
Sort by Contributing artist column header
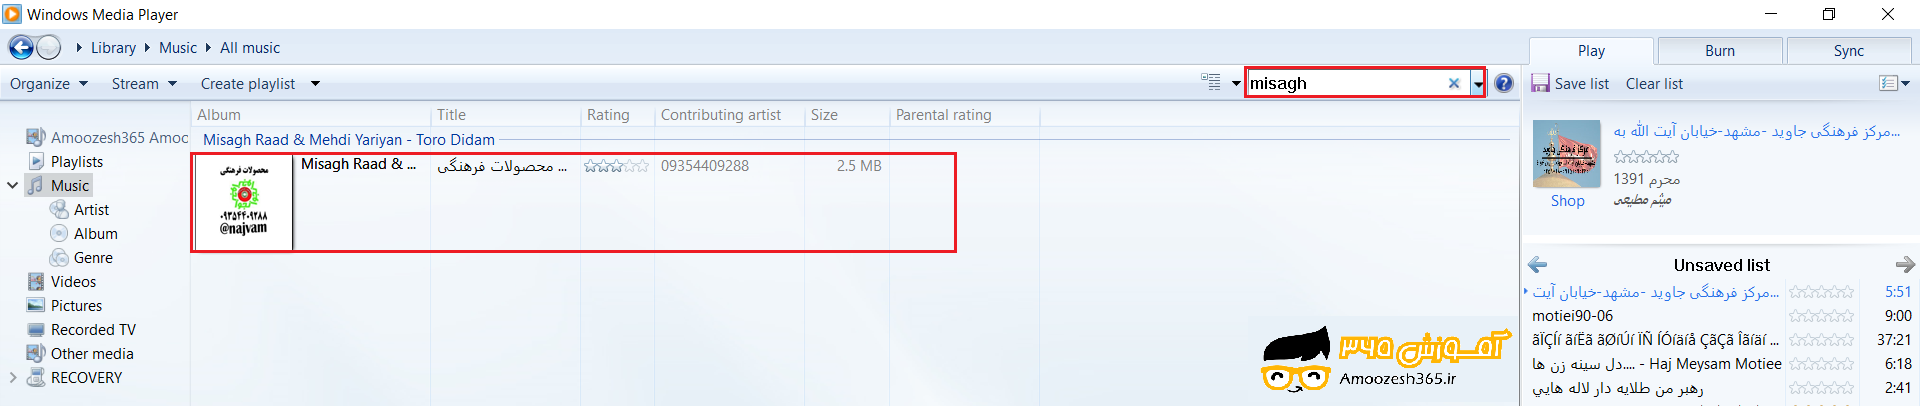tap(729, 115)
